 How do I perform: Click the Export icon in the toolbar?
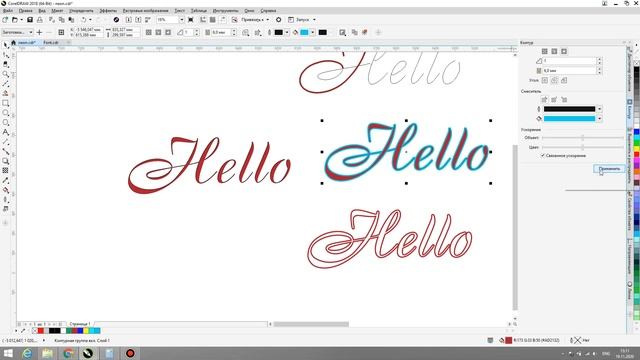pyautogui.click(x=138, y=20)
